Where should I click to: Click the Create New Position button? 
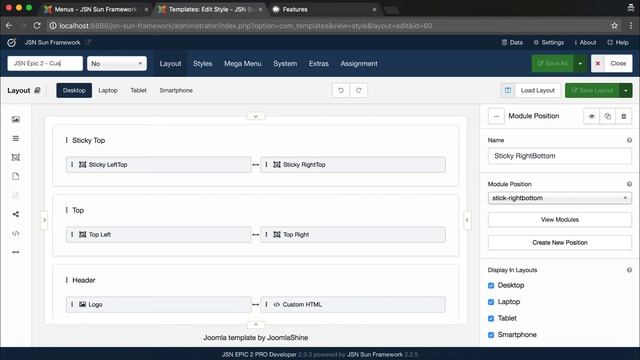[x=560, y=242]
